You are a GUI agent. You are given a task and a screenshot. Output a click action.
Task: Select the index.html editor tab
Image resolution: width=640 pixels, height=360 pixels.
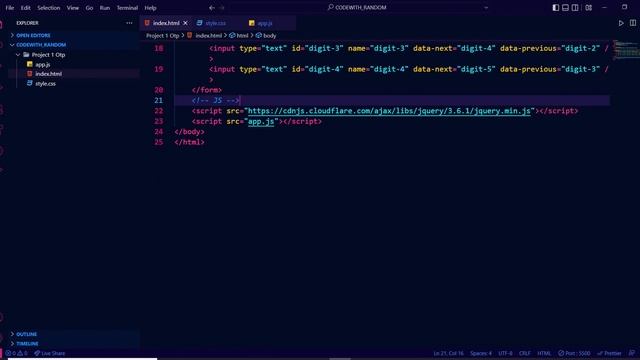(x=166, y=23)
